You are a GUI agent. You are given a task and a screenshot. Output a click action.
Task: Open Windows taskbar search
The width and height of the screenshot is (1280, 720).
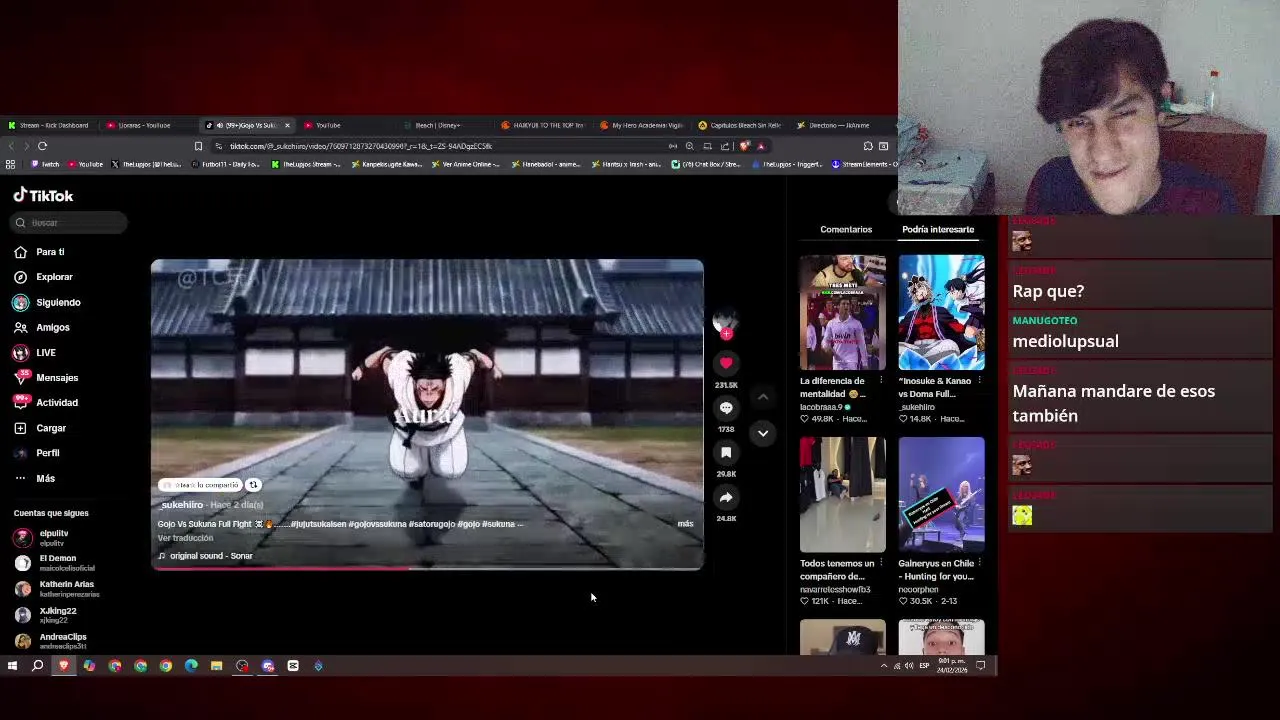coord(37,666)
